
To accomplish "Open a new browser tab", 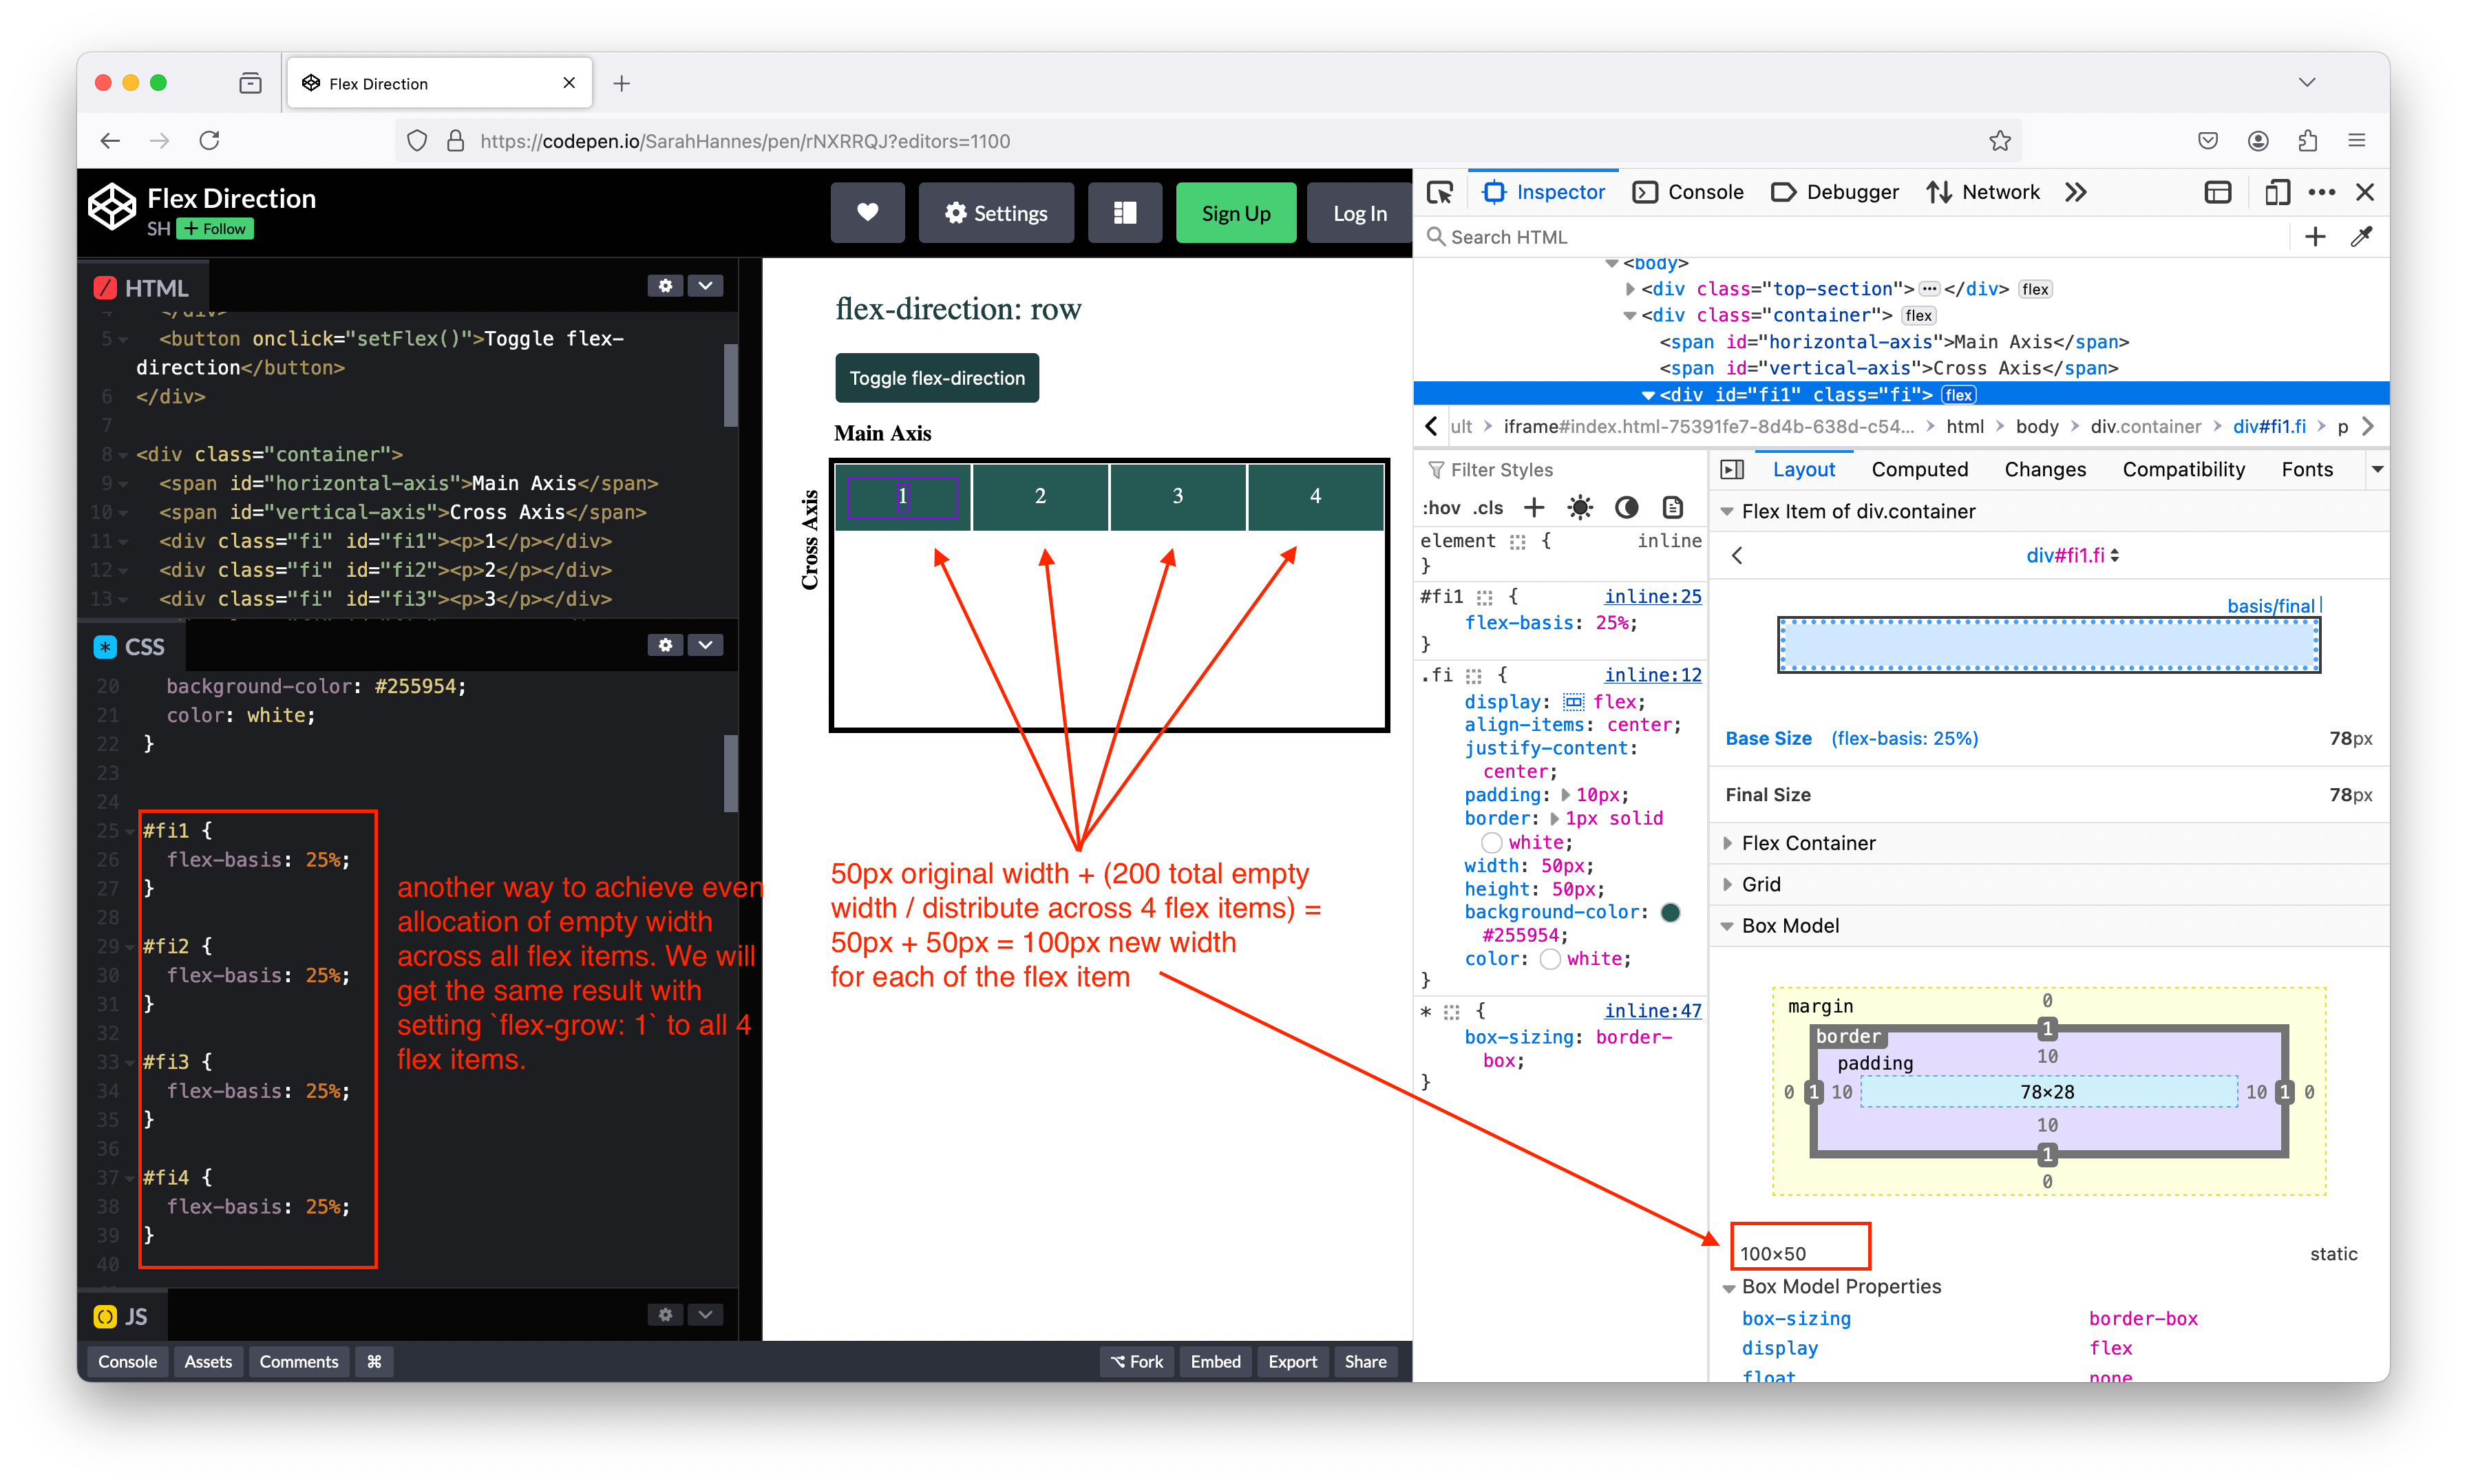I will 622,83.
